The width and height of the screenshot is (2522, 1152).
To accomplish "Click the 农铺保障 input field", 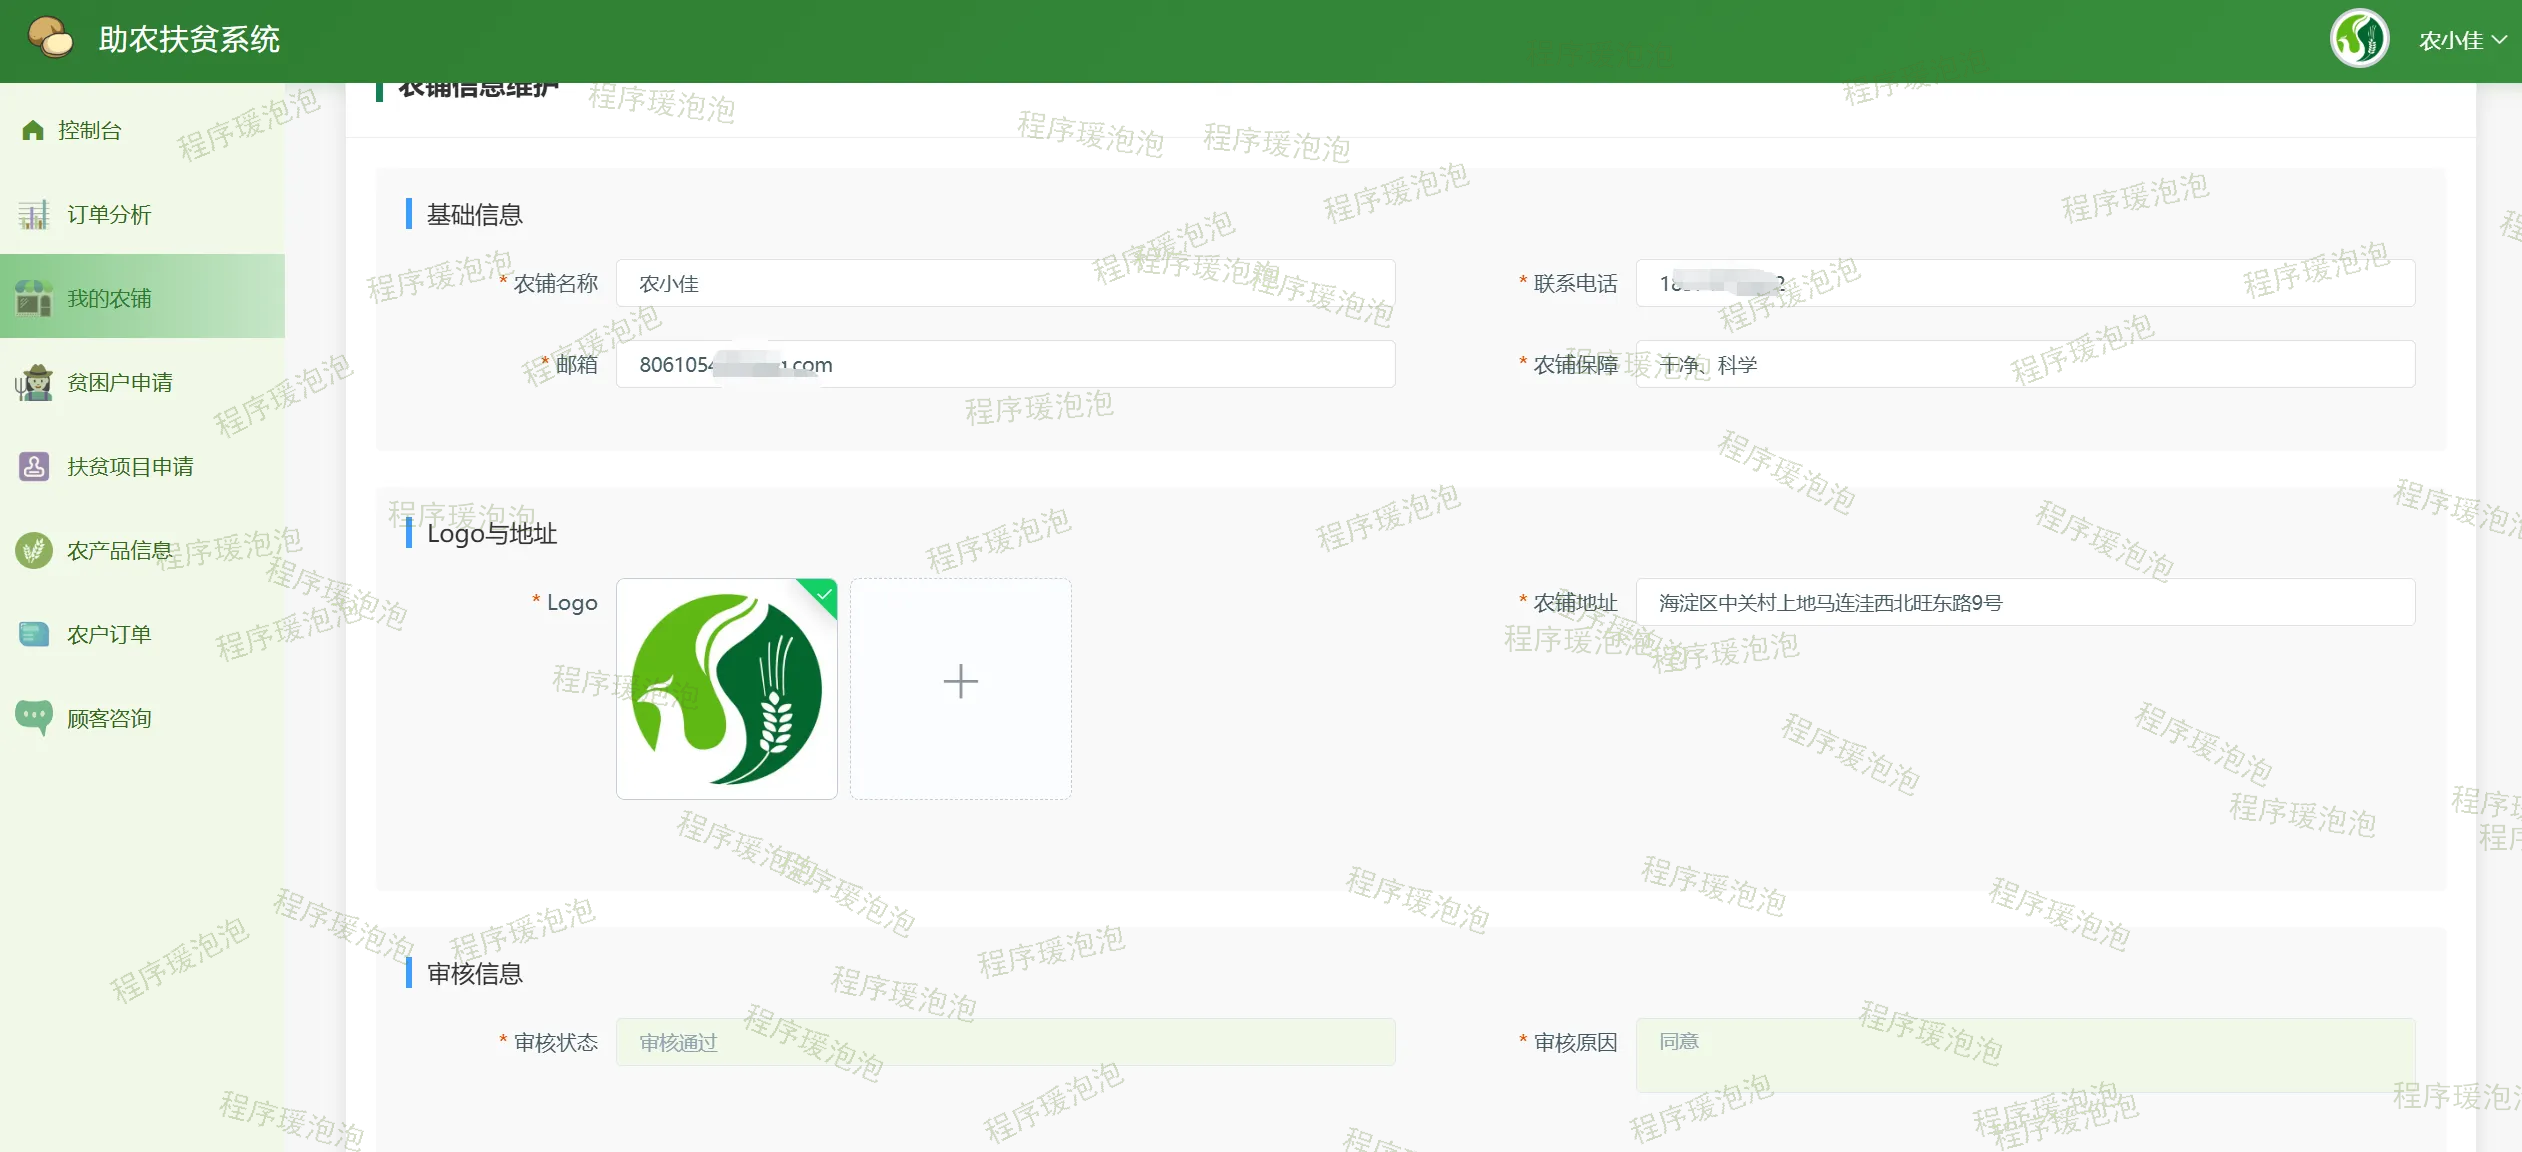I will [2025, 365].
